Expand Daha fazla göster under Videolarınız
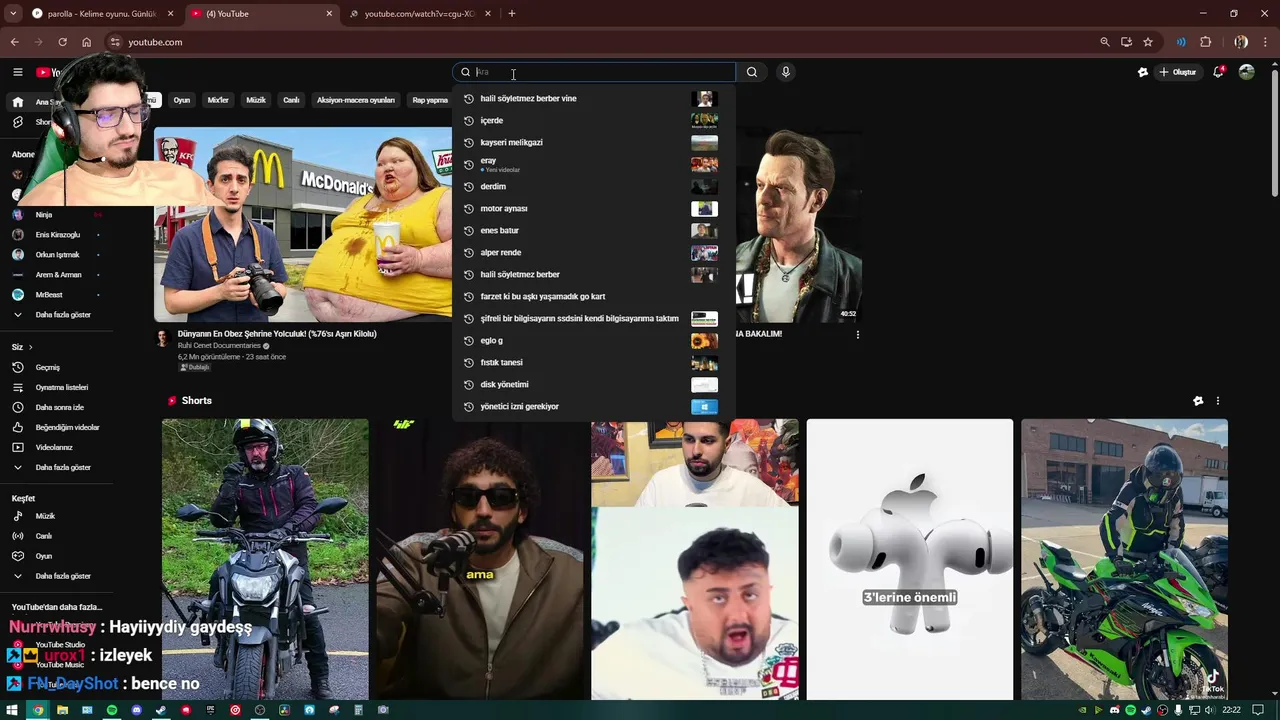 (x=62, y=467)
